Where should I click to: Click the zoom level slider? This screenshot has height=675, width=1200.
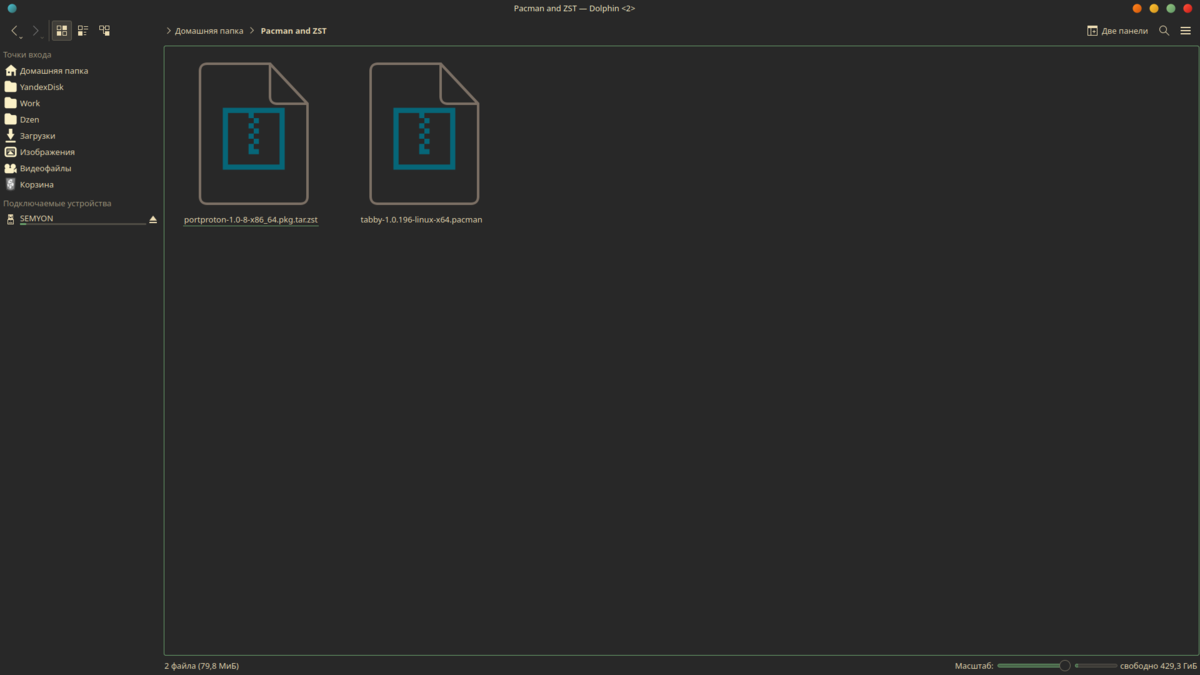point(1034,665)
